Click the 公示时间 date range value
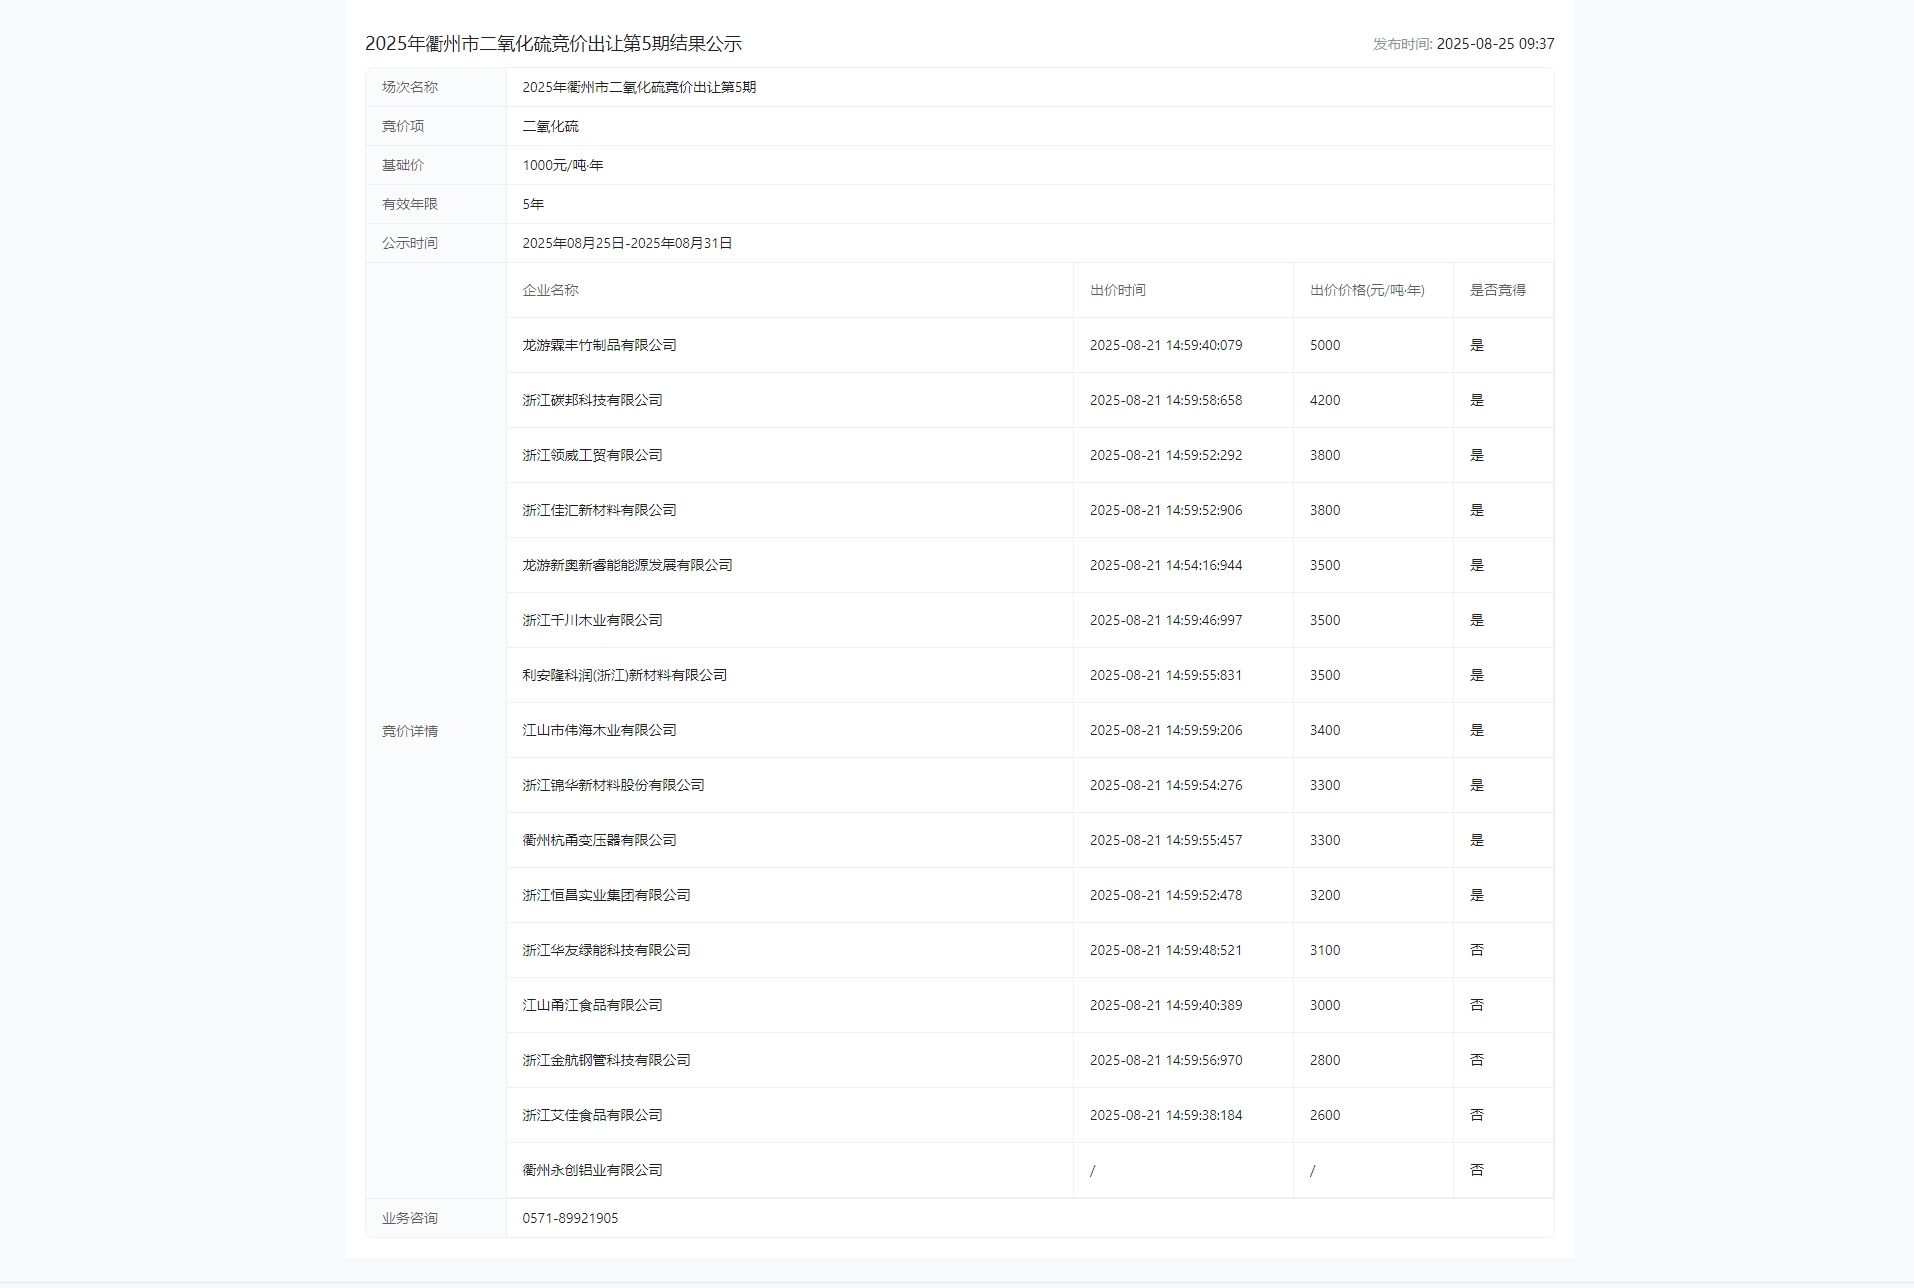 pyautogui.click(x=627, y=243)
